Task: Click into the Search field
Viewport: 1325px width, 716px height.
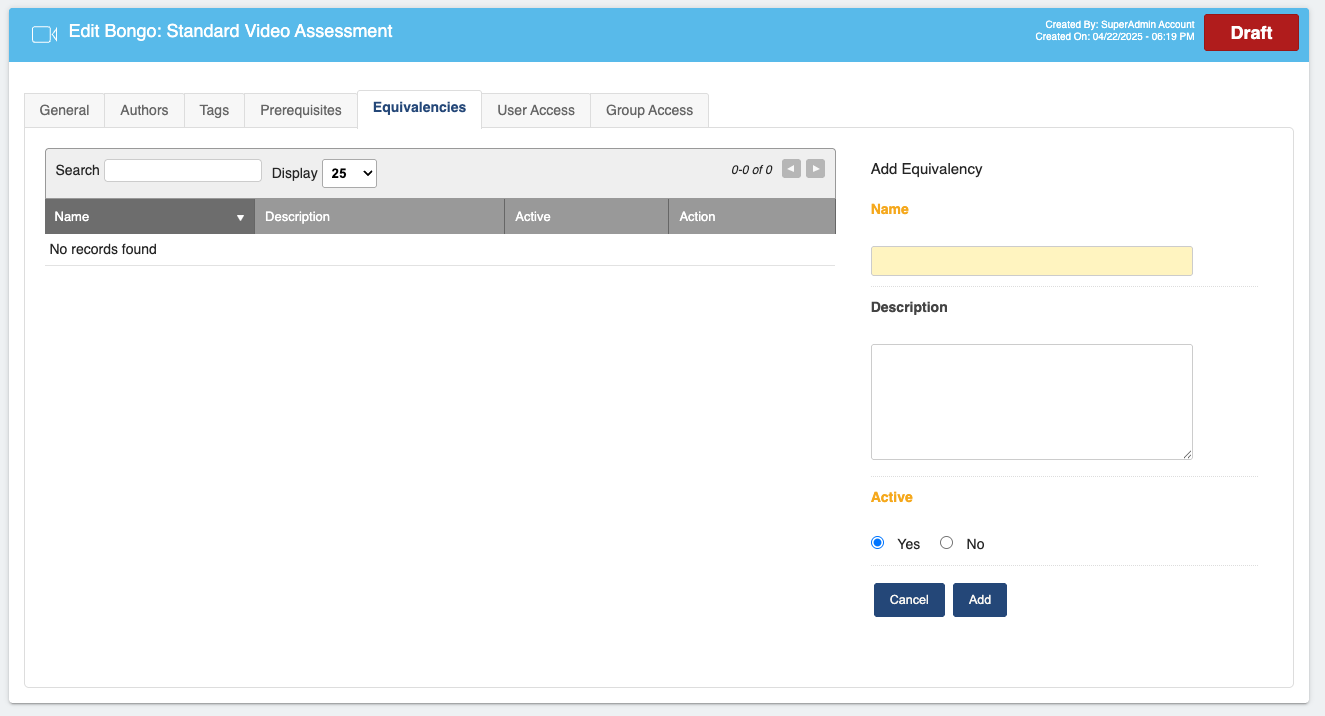Action: tap(183, 170)
